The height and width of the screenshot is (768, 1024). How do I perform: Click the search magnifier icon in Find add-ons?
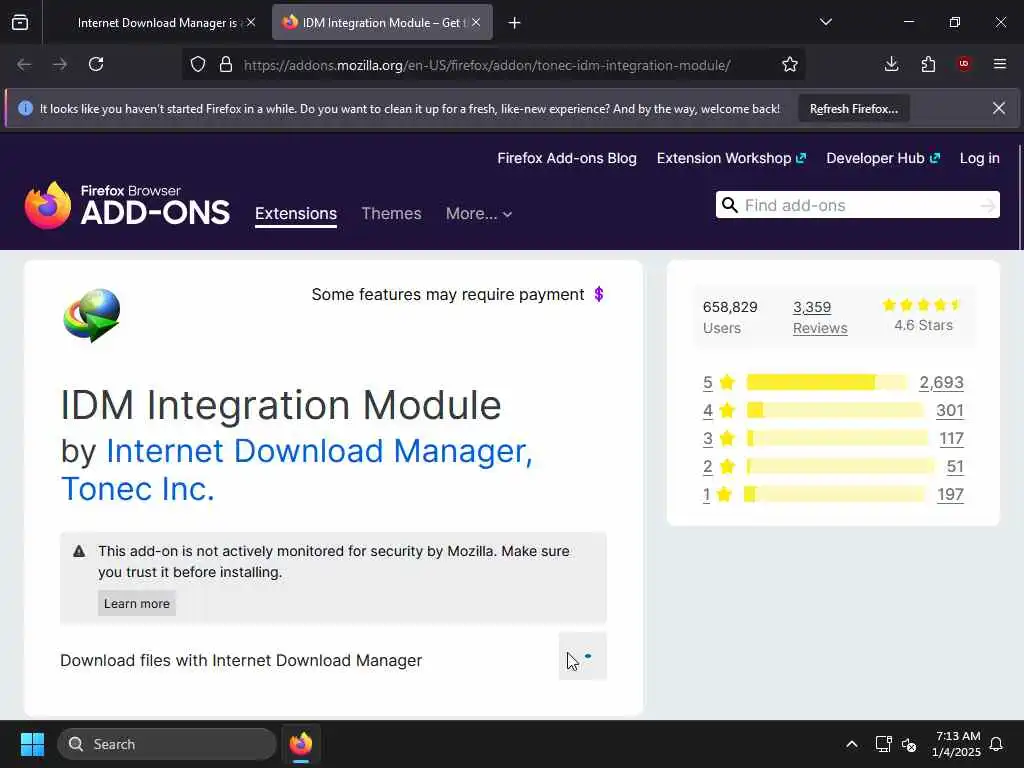(x=729, y=205)
